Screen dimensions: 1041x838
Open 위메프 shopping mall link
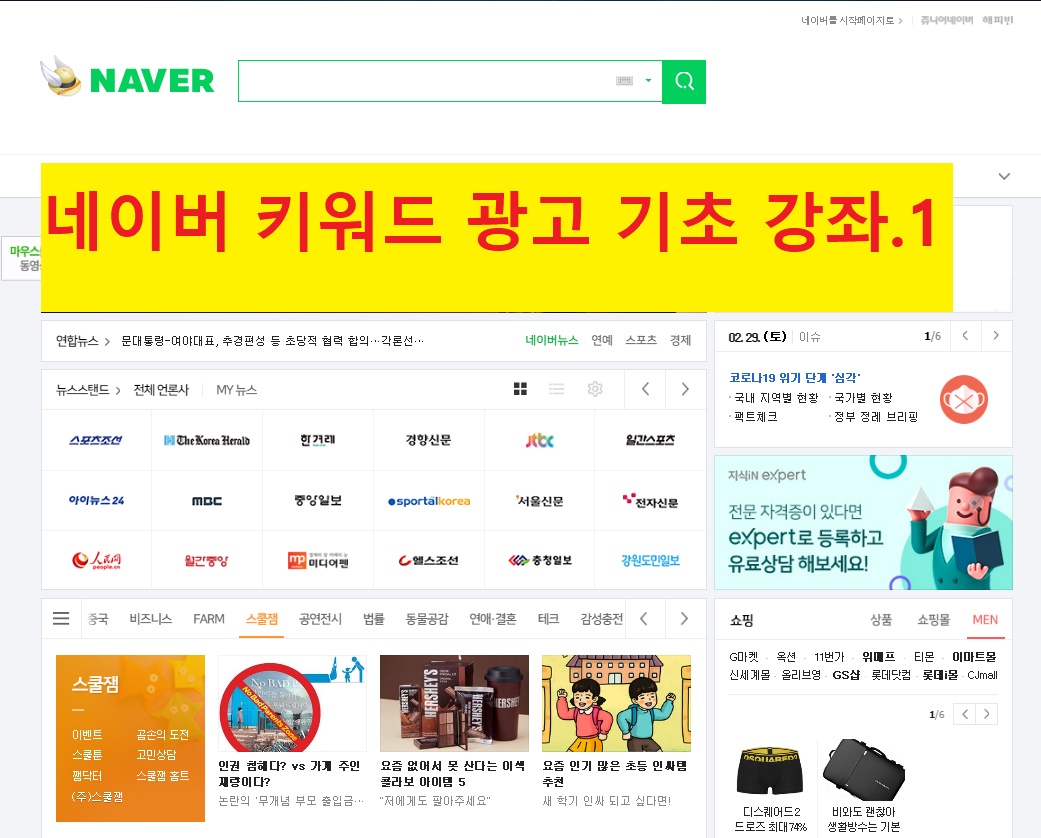coord(878,657)
